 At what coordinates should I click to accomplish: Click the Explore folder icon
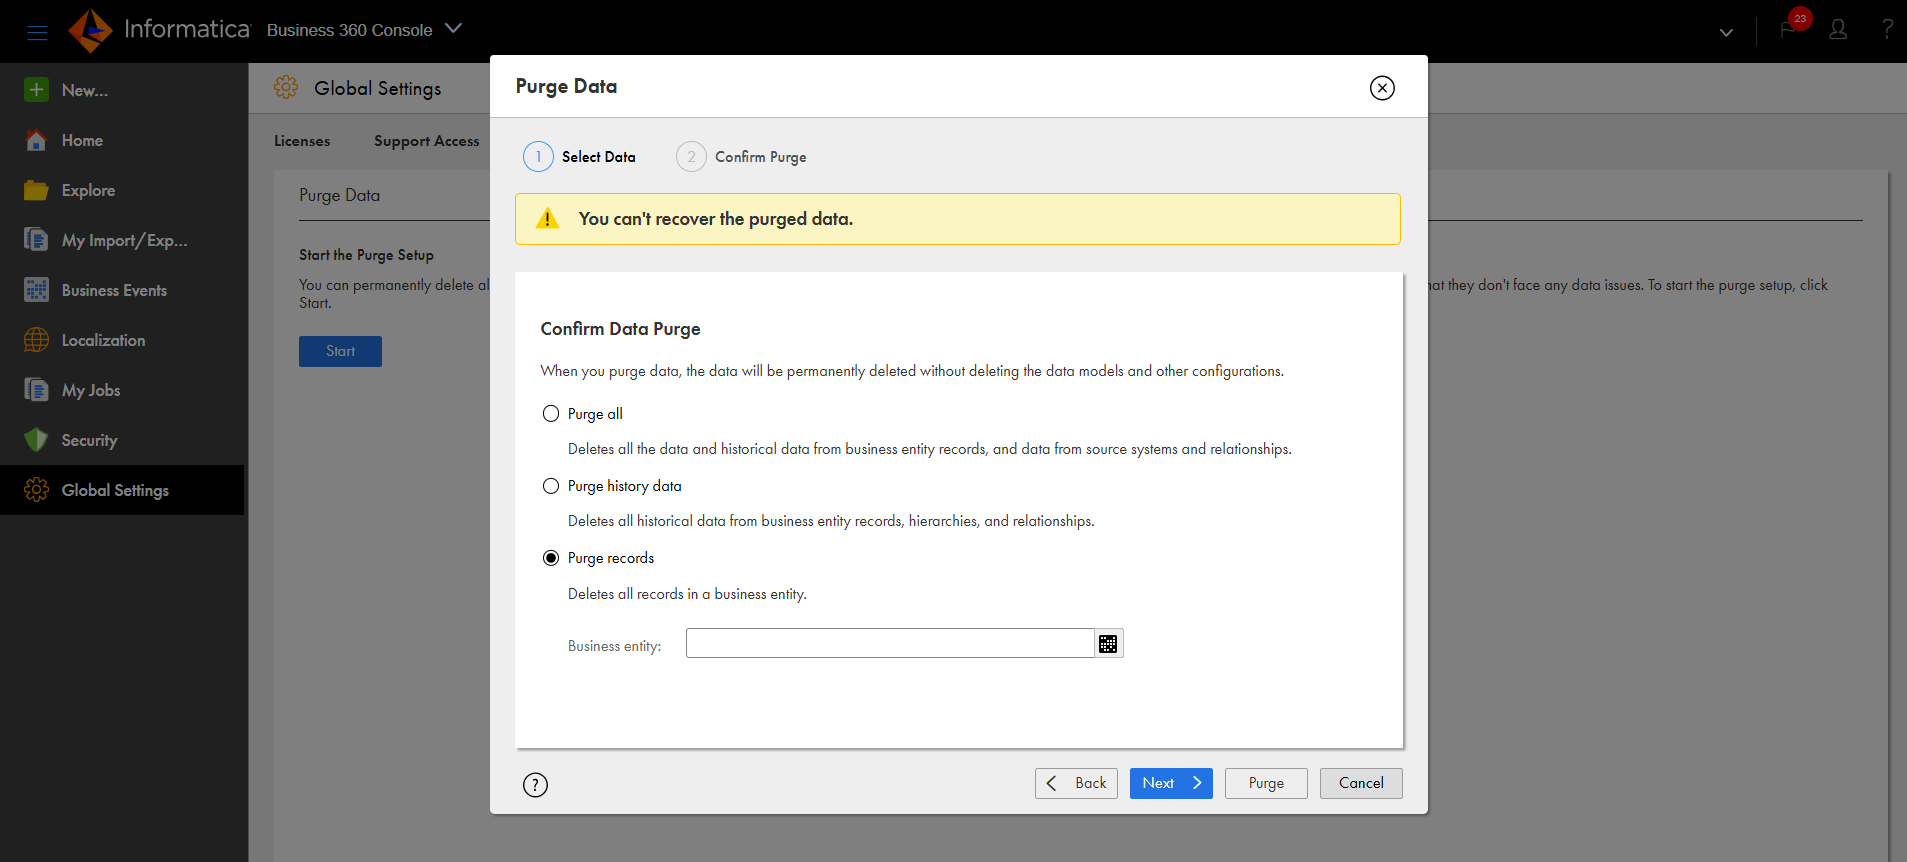[x=37, y=190]
